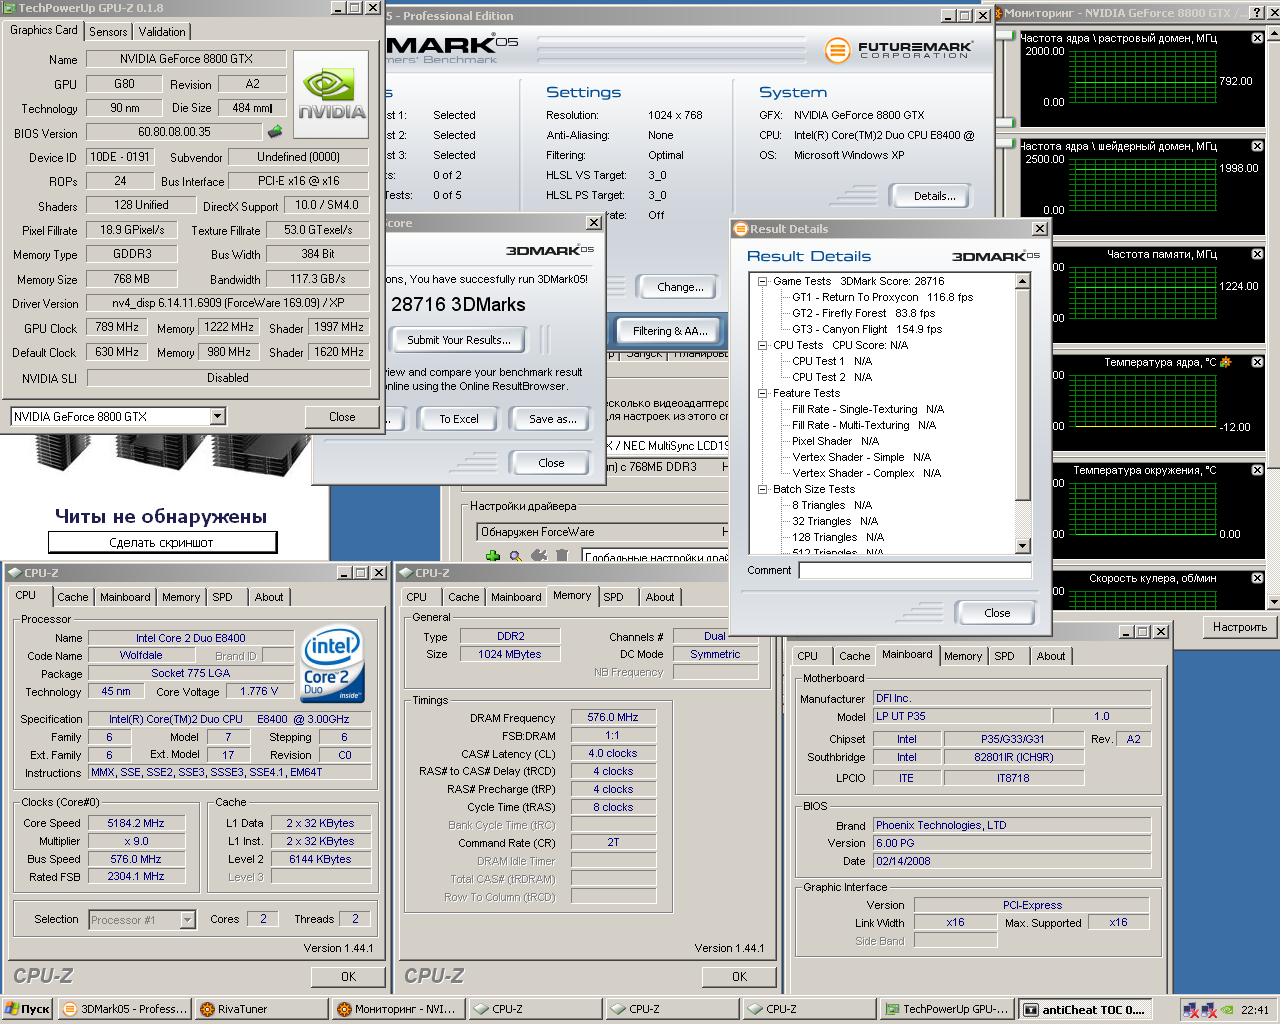The image size is (1280, 1024).
Task: Click the first network tray icon with red X
Action: point(1190,1010)
